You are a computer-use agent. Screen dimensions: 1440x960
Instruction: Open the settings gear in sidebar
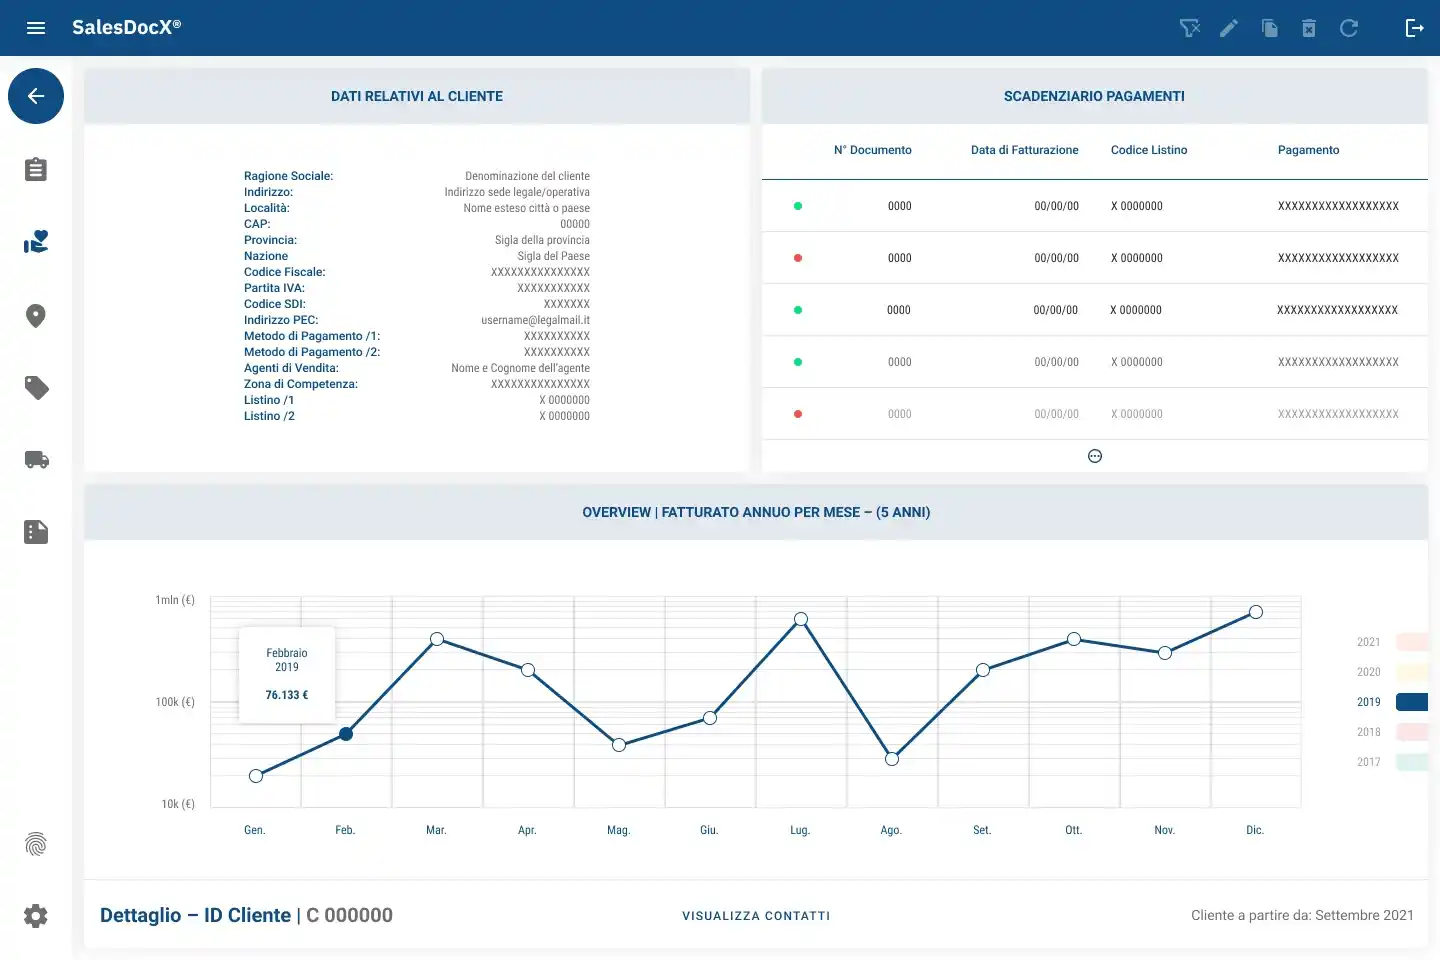pos(36,916)
